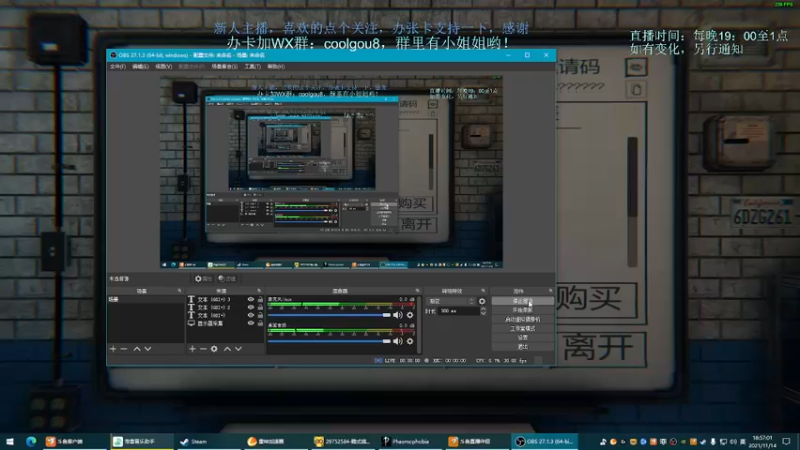The height and width of the screenshot is (450, 800).
Task: Pop out the Controls dock panel
Action: tap(550, 291)
